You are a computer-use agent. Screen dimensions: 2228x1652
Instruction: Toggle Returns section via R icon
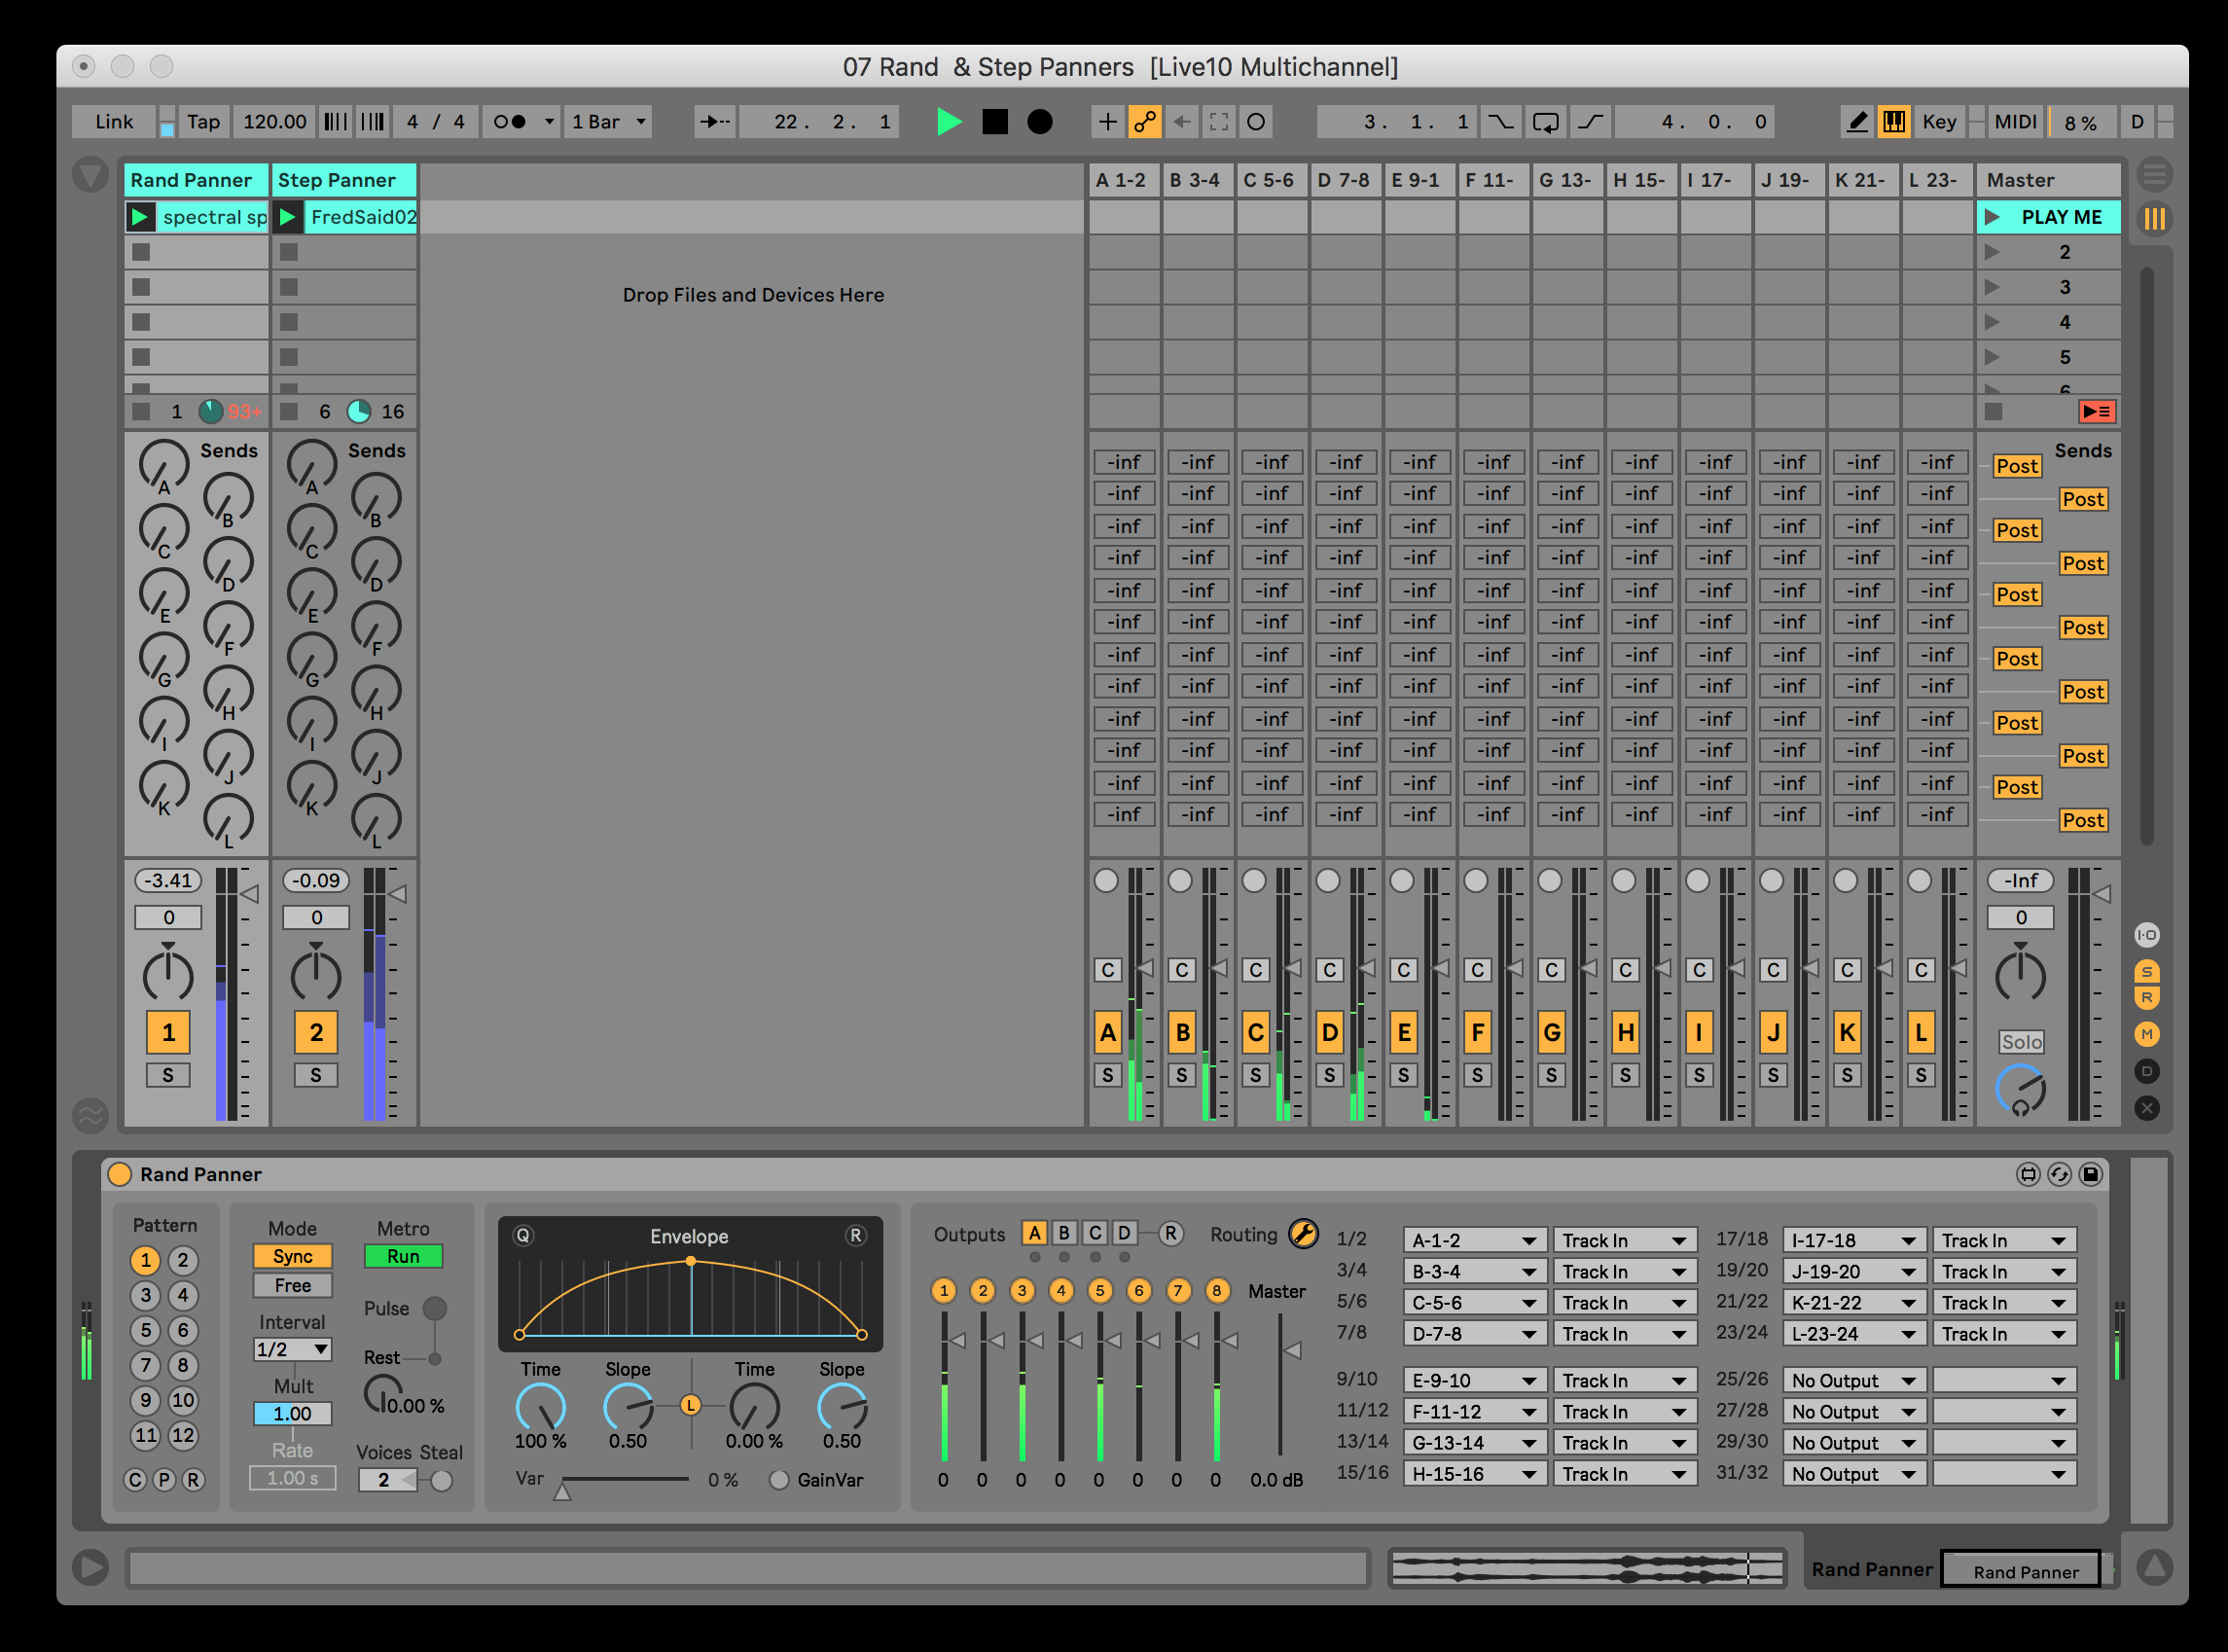pos(2147,997)
